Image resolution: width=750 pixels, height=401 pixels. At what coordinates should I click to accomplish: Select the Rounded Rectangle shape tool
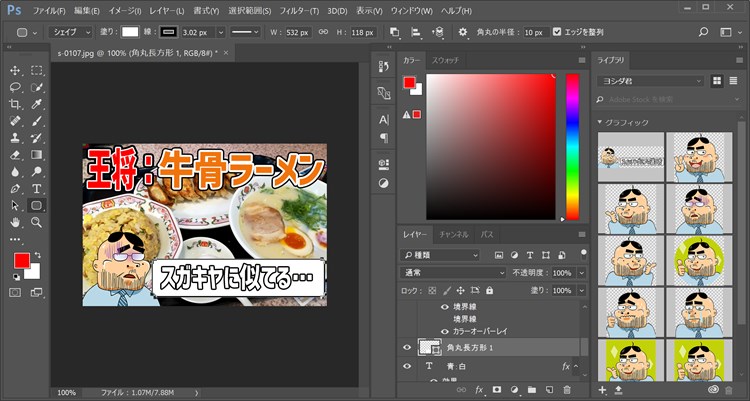pos(36,205)
